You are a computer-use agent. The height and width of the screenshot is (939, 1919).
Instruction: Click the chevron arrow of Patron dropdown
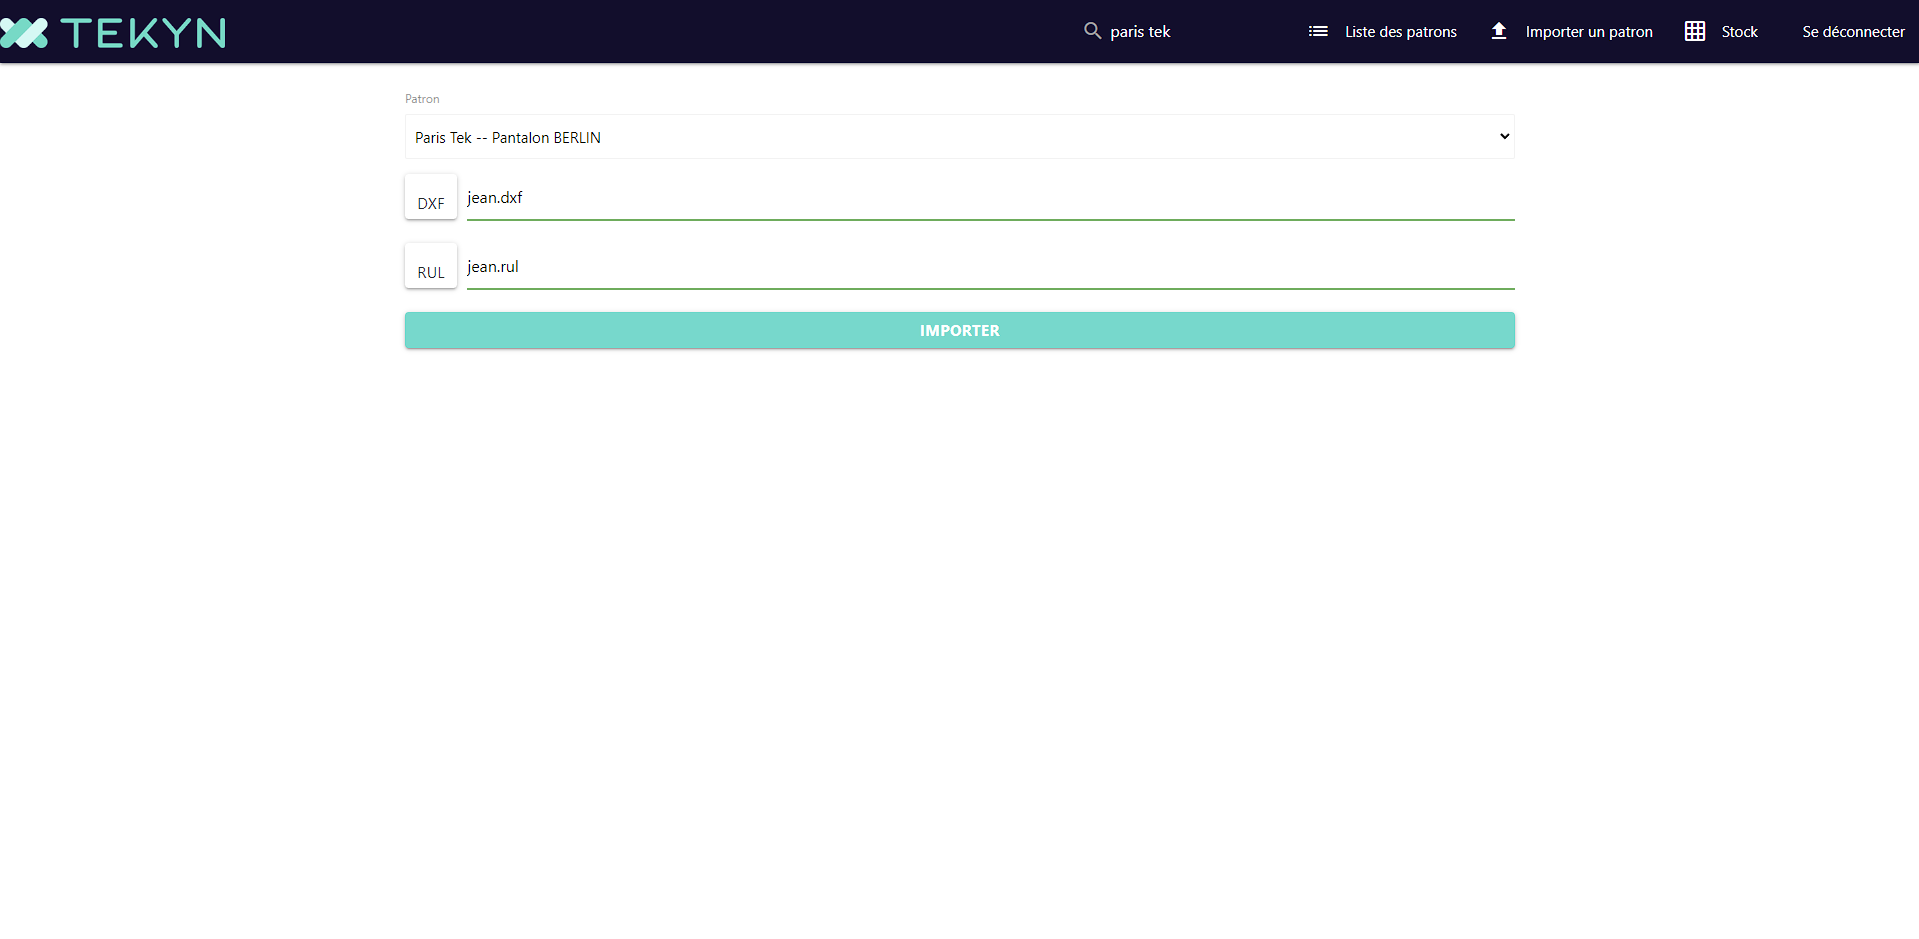1504,137
